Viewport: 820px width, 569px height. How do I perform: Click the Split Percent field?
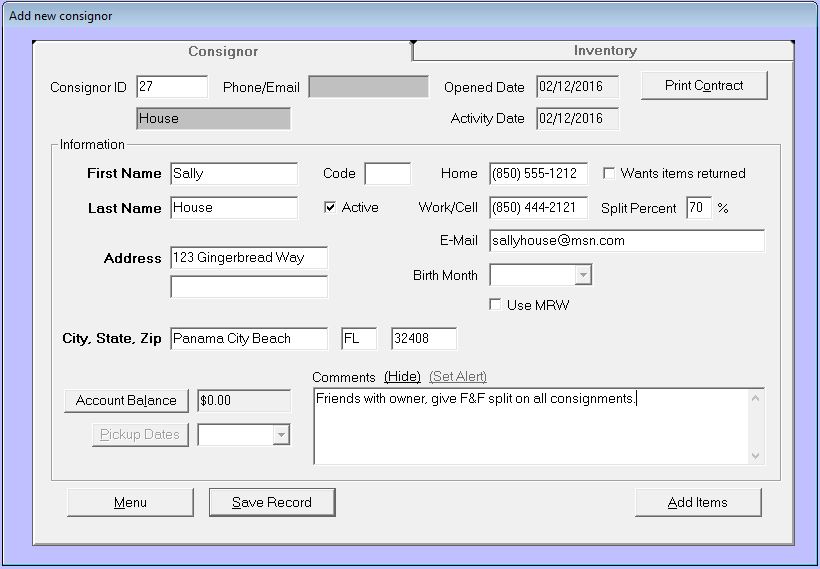click(699, 208)
